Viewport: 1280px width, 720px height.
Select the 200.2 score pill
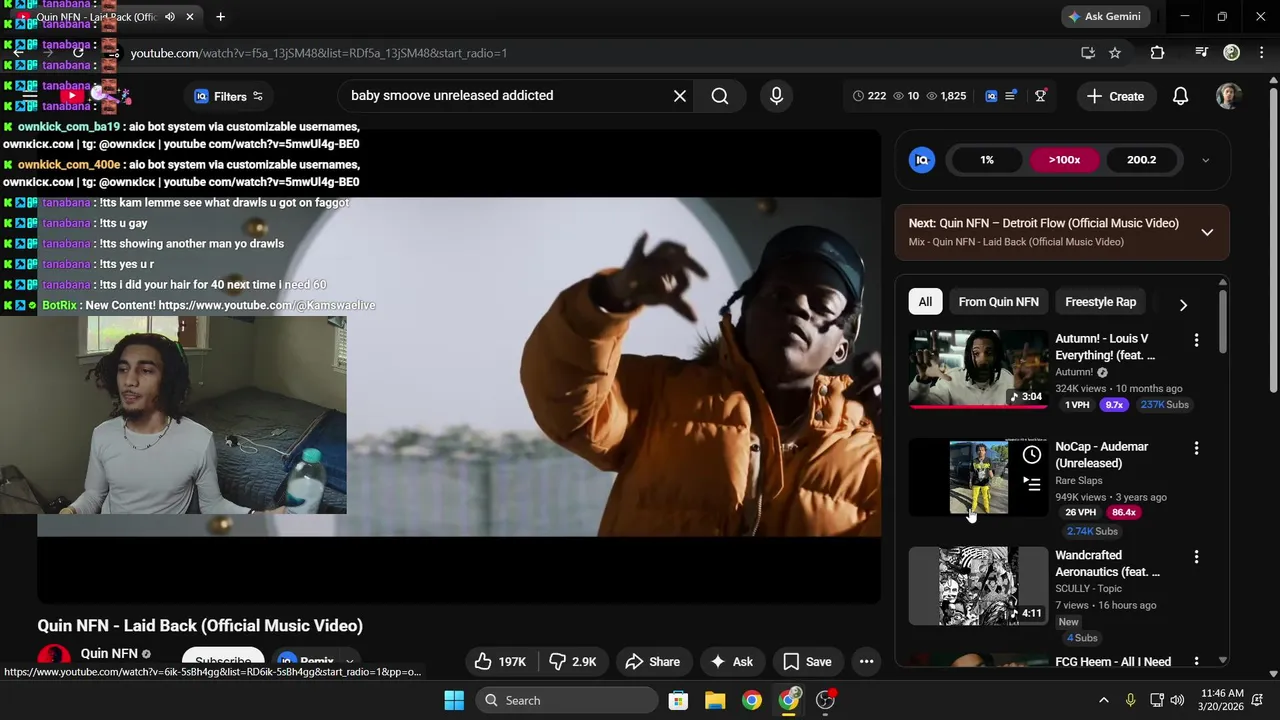(1141, 160)
